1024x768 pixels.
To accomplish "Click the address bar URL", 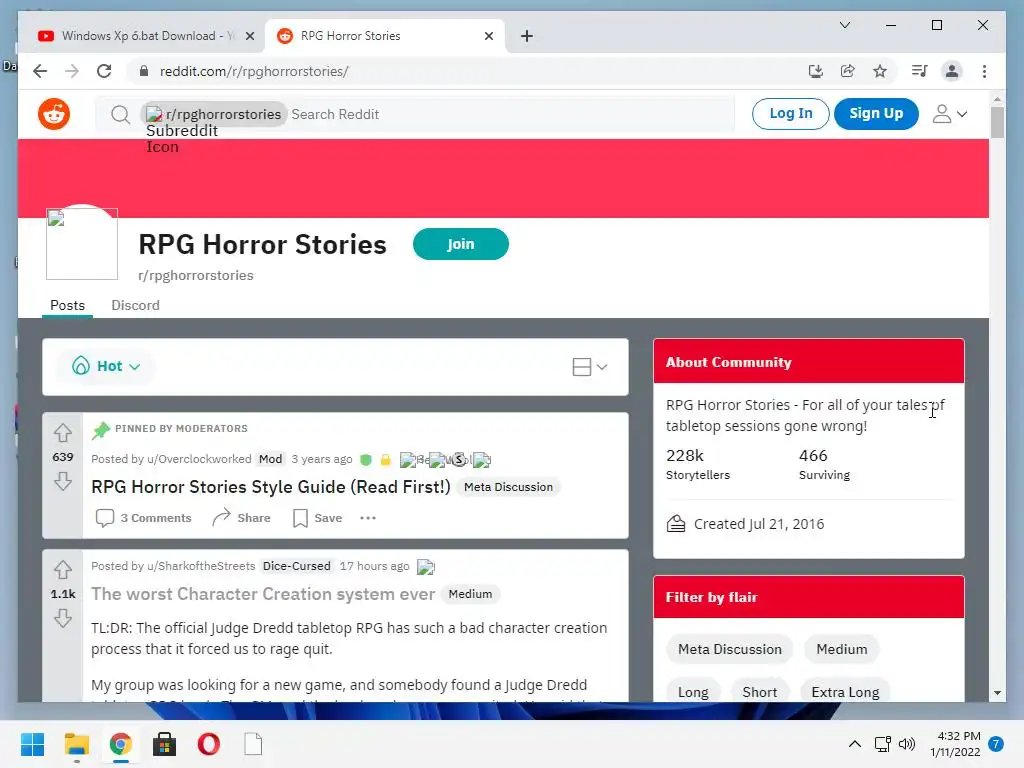I will (x=254, y=71).
